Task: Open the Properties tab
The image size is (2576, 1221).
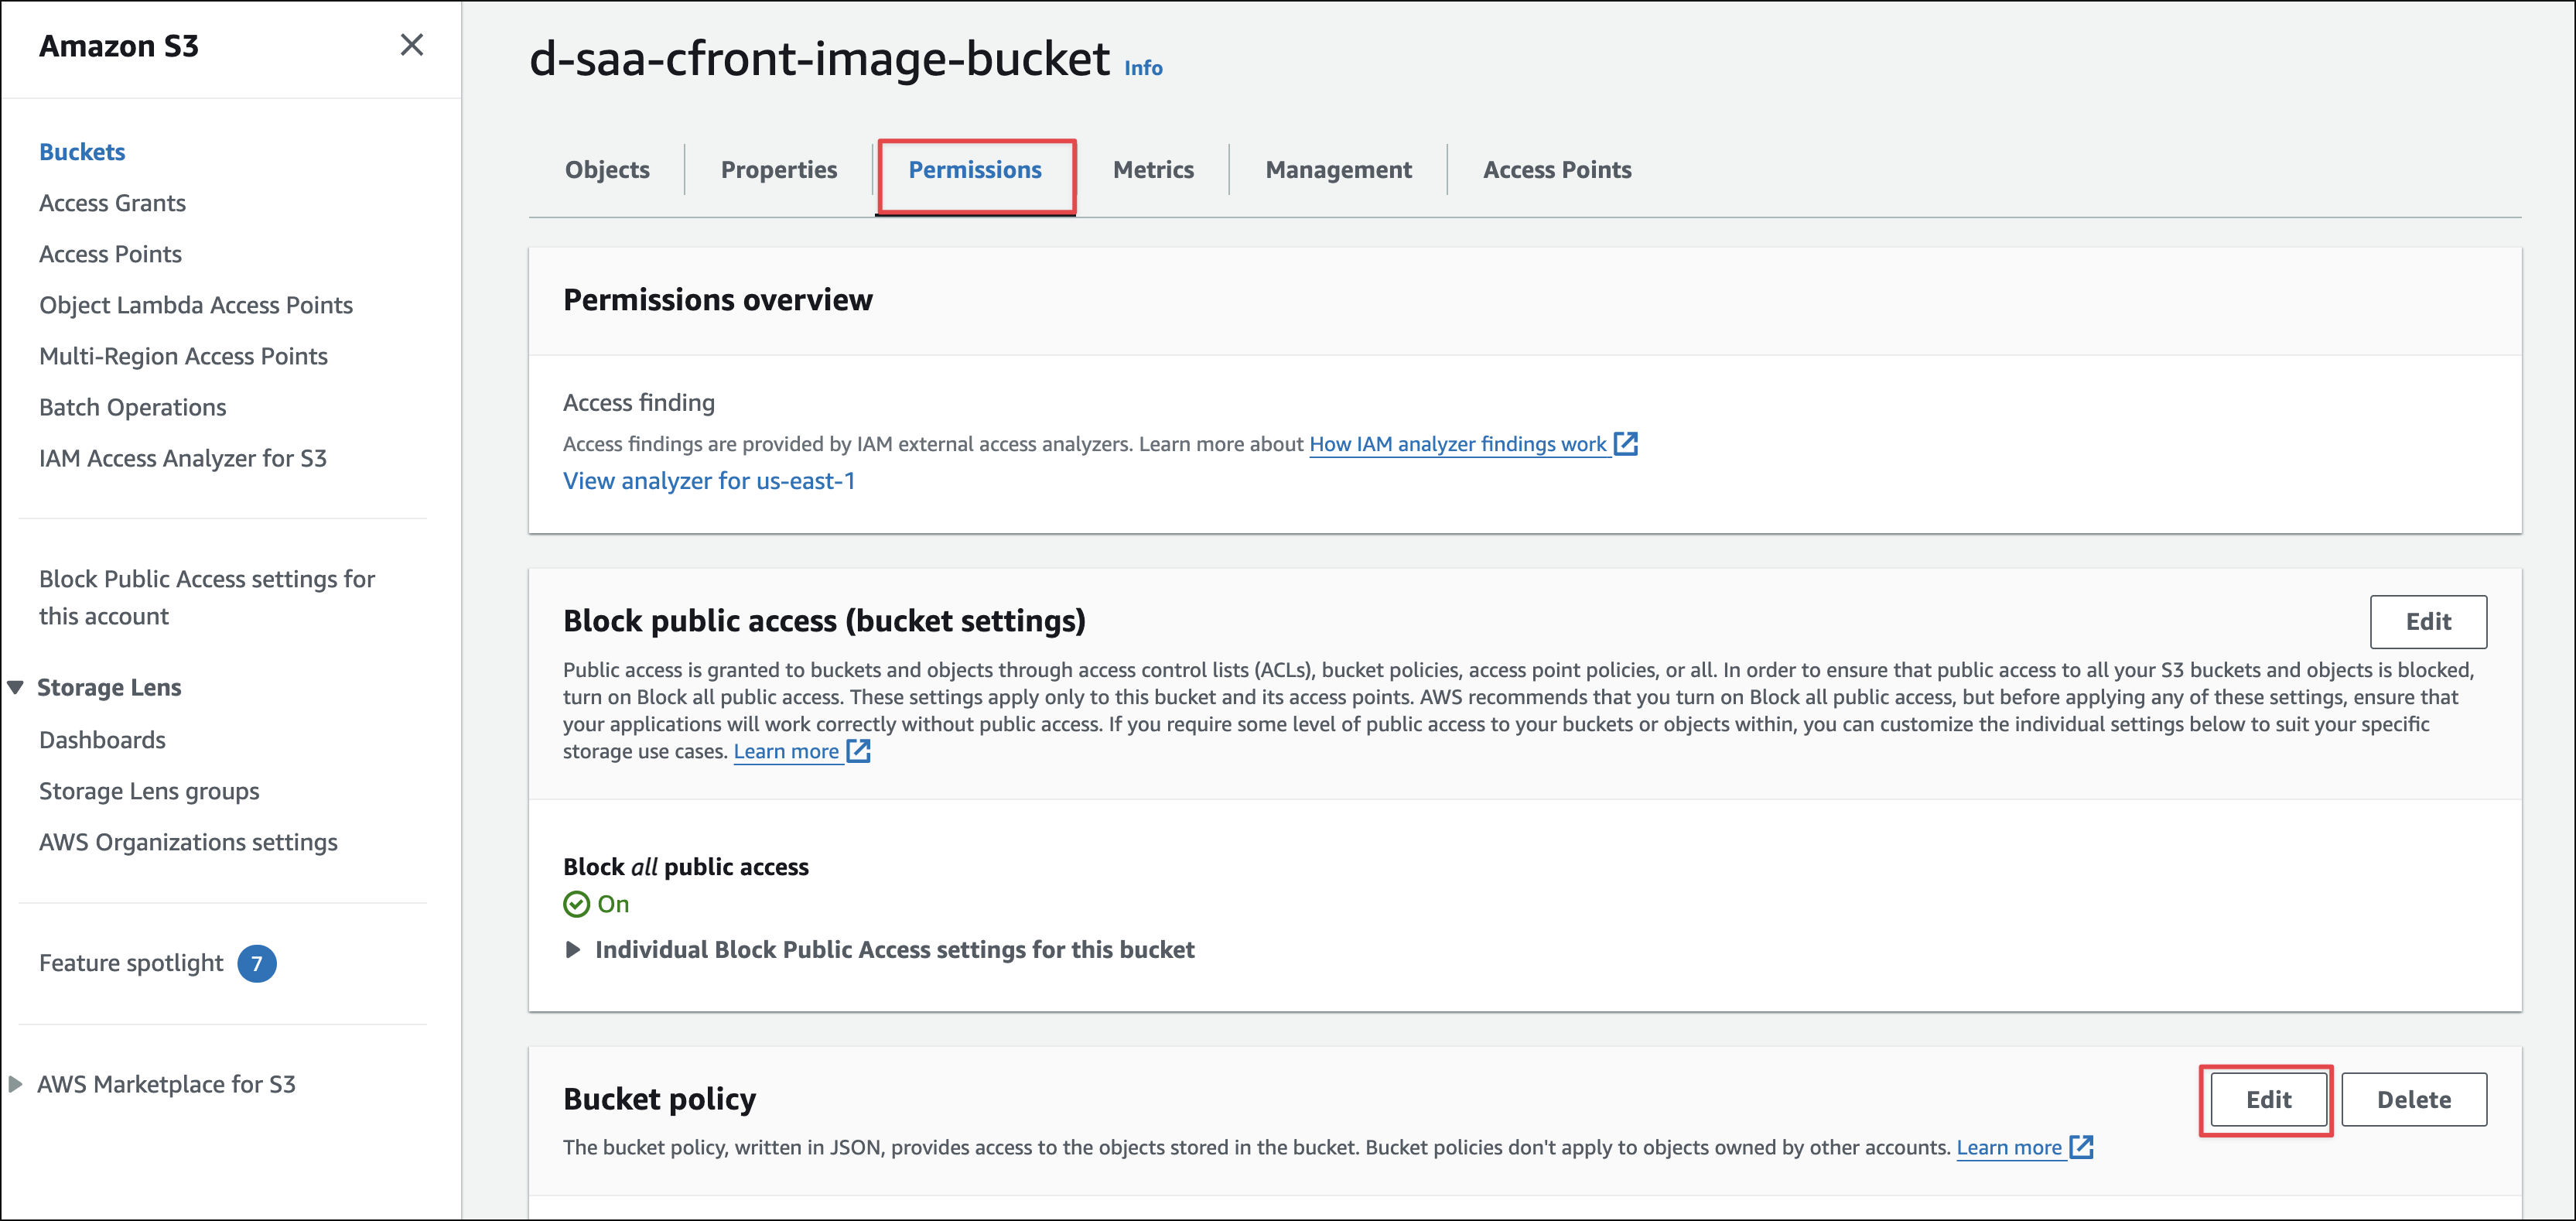Action: coord(778,170)
